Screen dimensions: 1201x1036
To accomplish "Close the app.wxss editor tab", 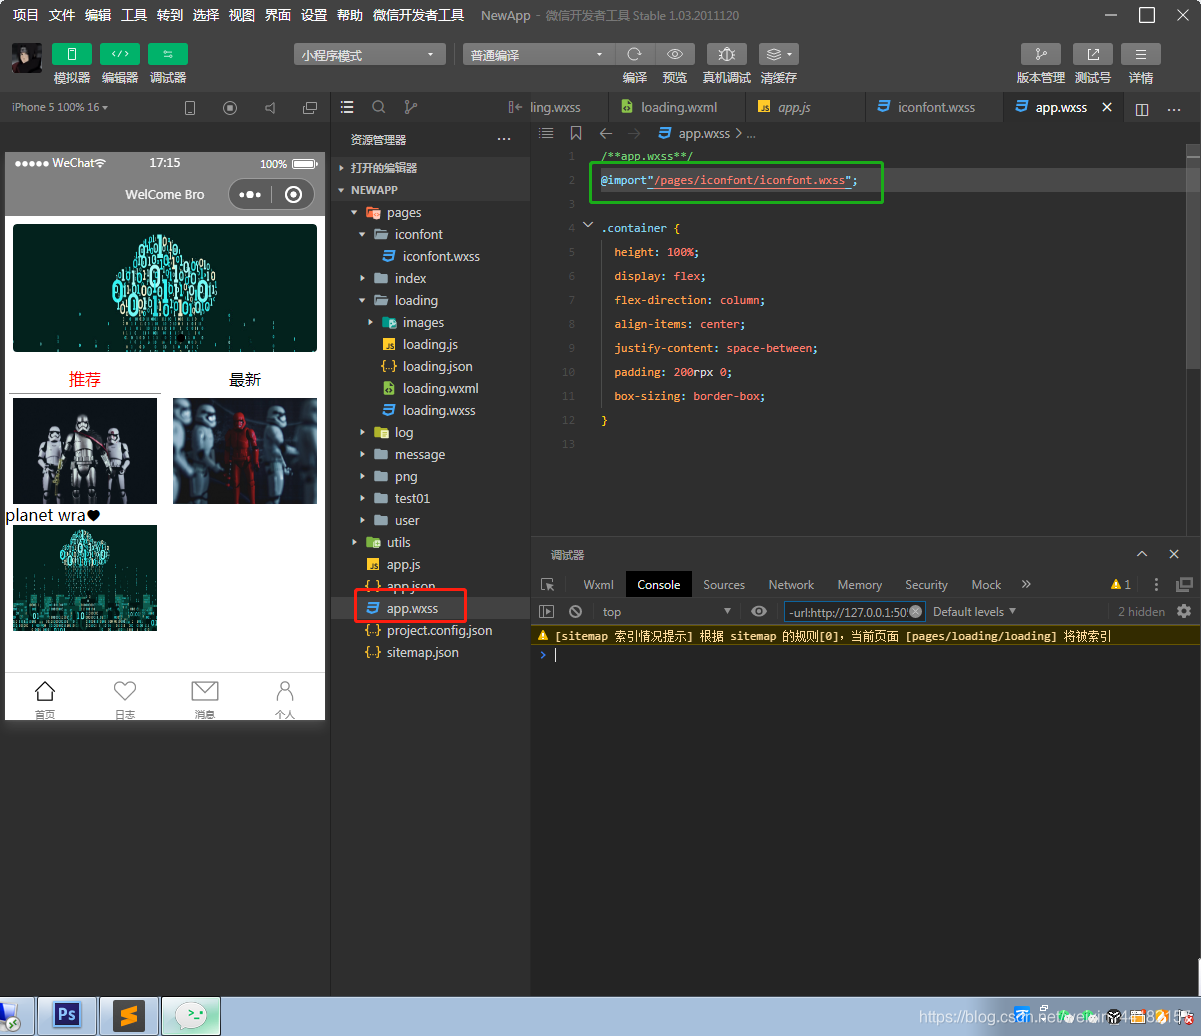I will (1107, 107).
